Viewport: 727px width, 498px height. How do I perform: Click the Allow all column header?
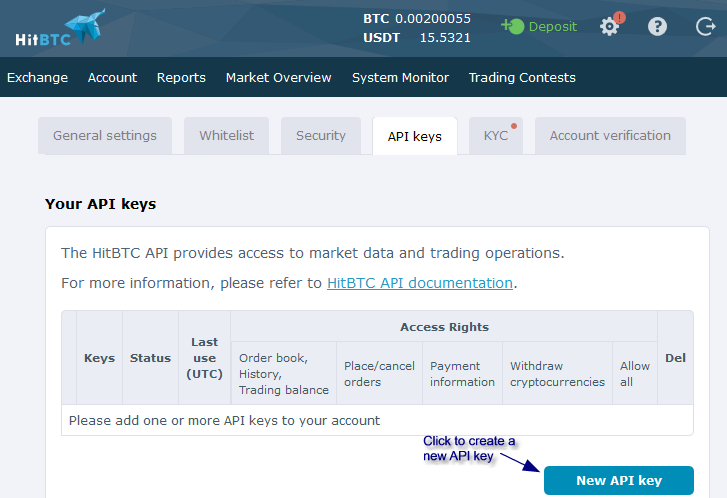[x=635, y=374]
